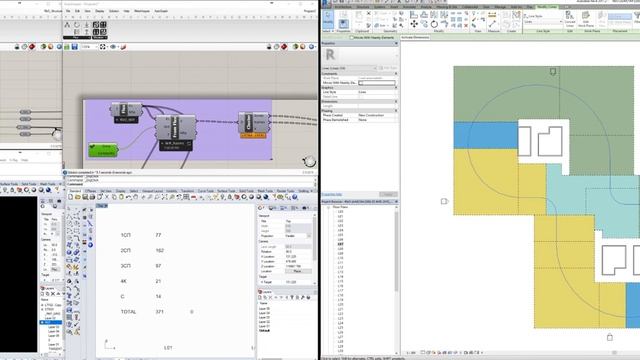
Task: Toggle Moves With Nearby Elements checkbox in options bar
Action: click(351, 38)
